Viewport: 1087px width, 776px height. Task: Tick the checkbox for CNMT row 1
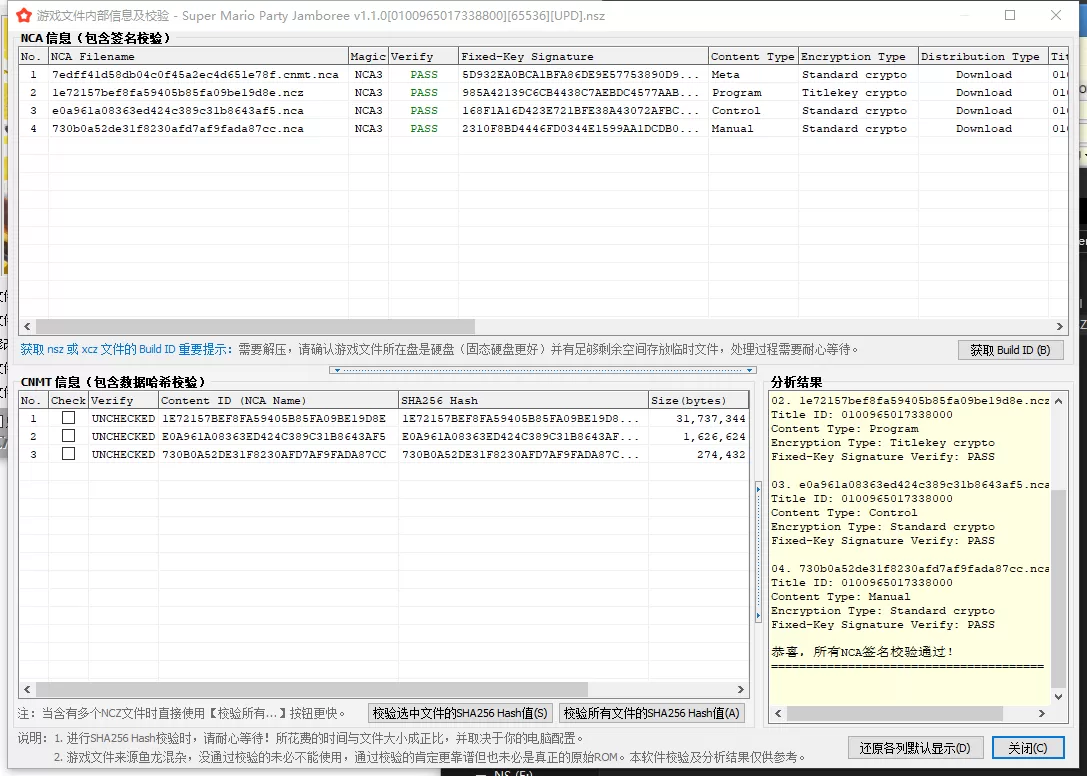[68, 418]
